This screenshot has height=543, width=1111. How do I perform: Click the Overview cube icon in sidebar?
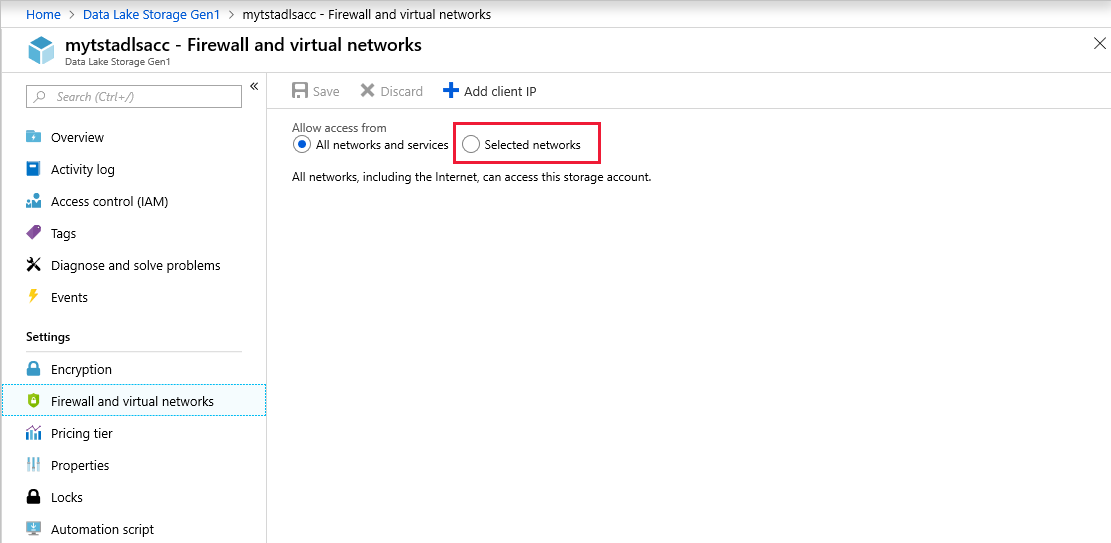click(x=33, y=137)
